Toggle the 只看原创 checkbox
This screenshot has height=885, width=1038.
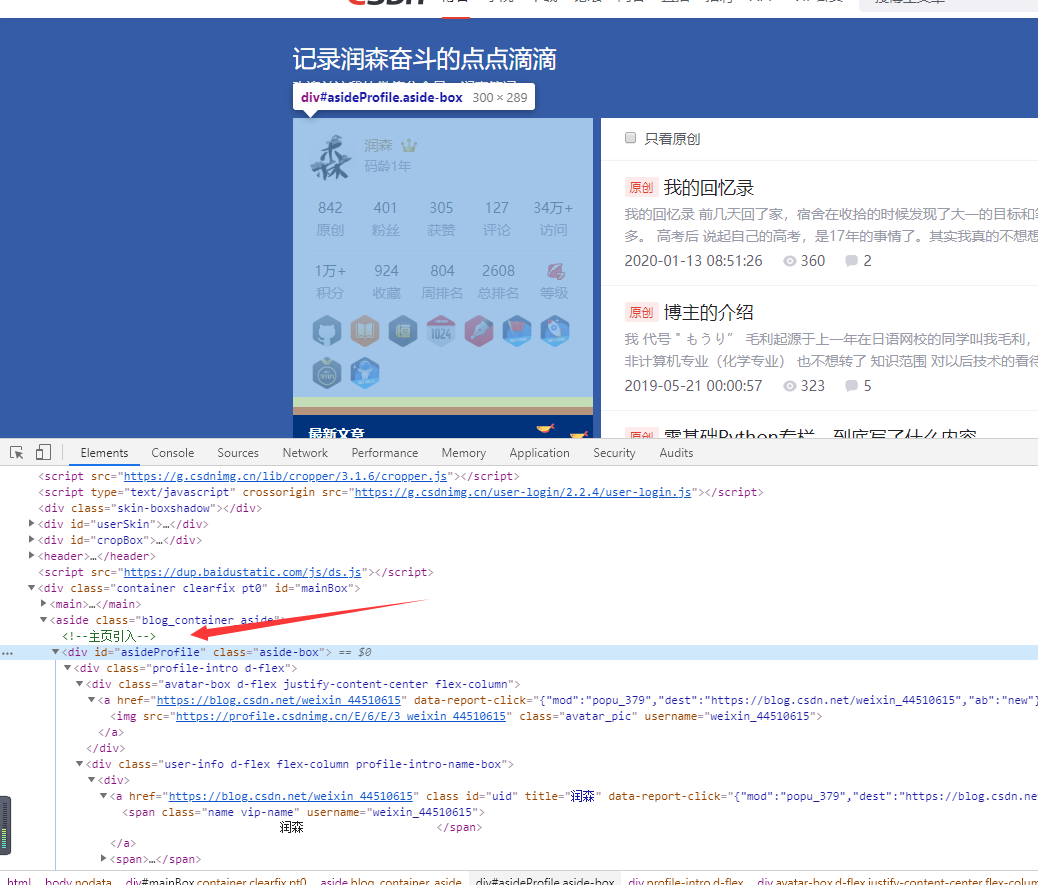[630, 138]
